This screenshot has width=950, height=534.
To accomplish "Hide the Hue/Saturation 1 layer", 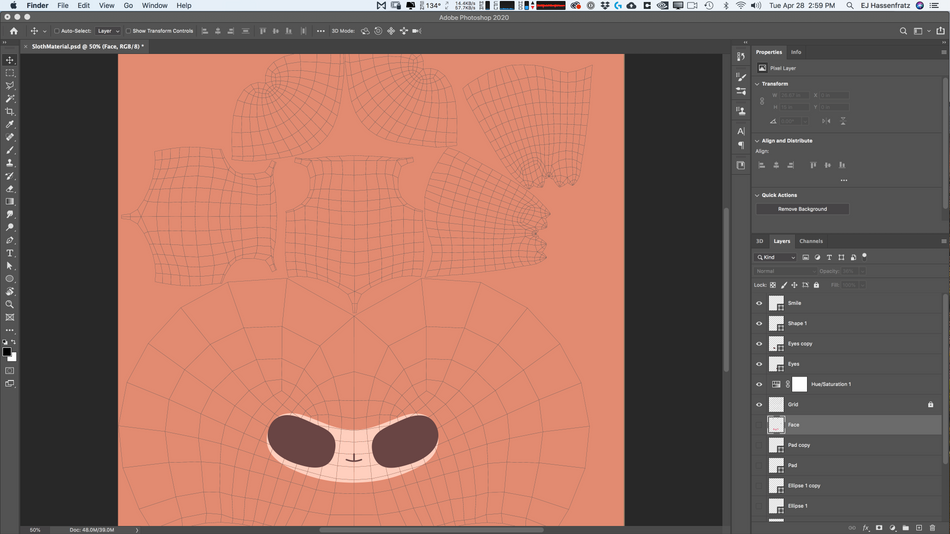I will click(759, 384).
